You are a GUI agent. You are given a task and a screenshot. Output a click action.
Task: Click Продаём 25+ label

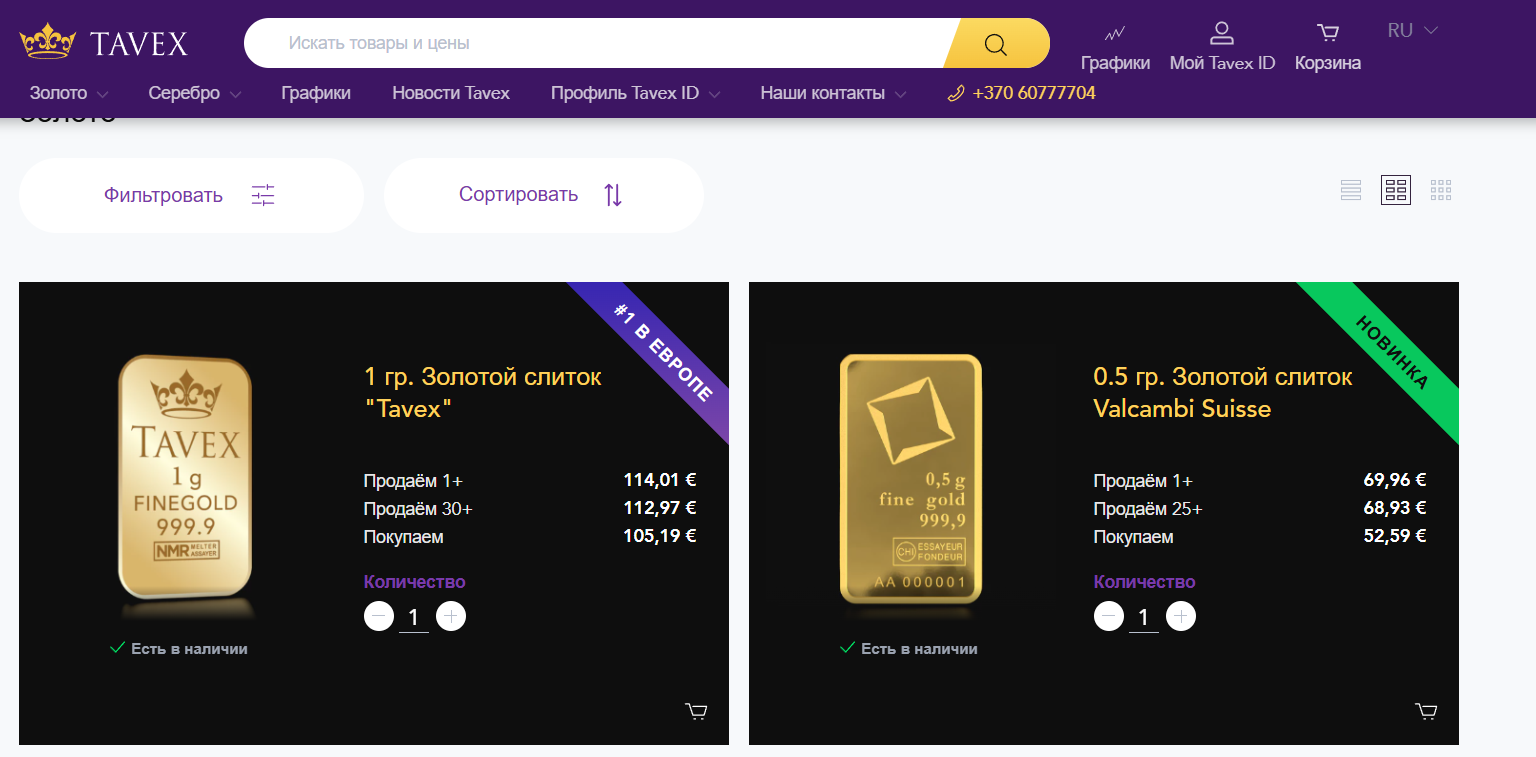(1148, 509)
